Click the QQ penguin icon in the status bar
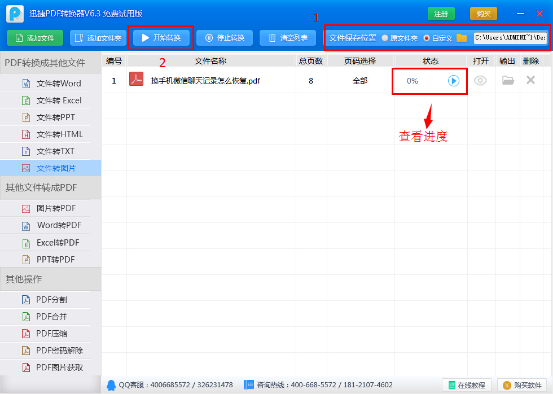Image resolution: width=553 pixels, height=394 pixels. (x=111, y=385)
